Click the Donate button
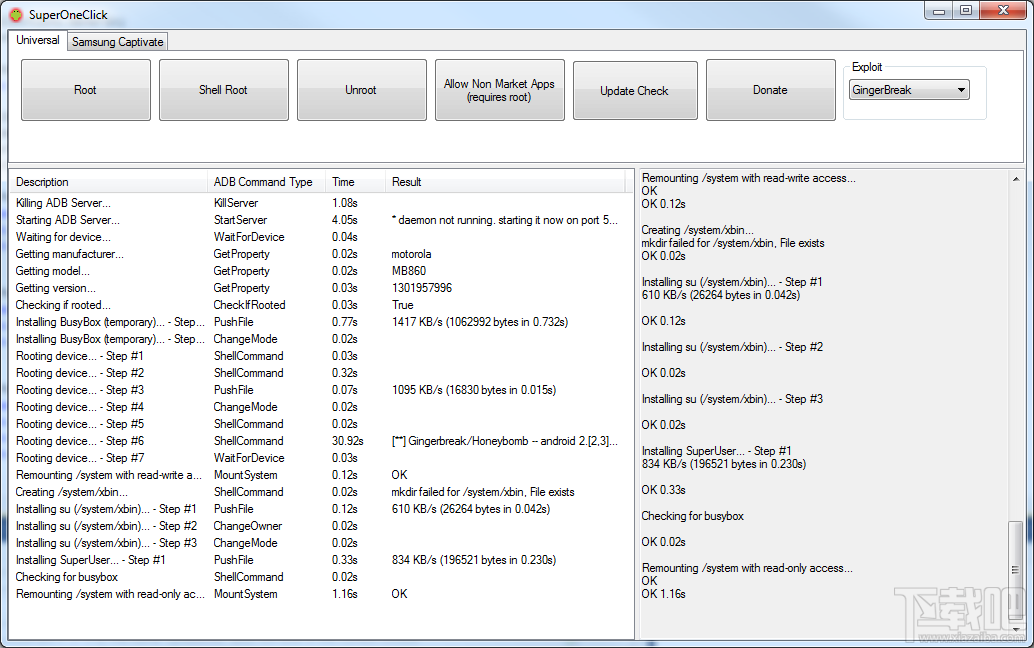 click(770, 90)
